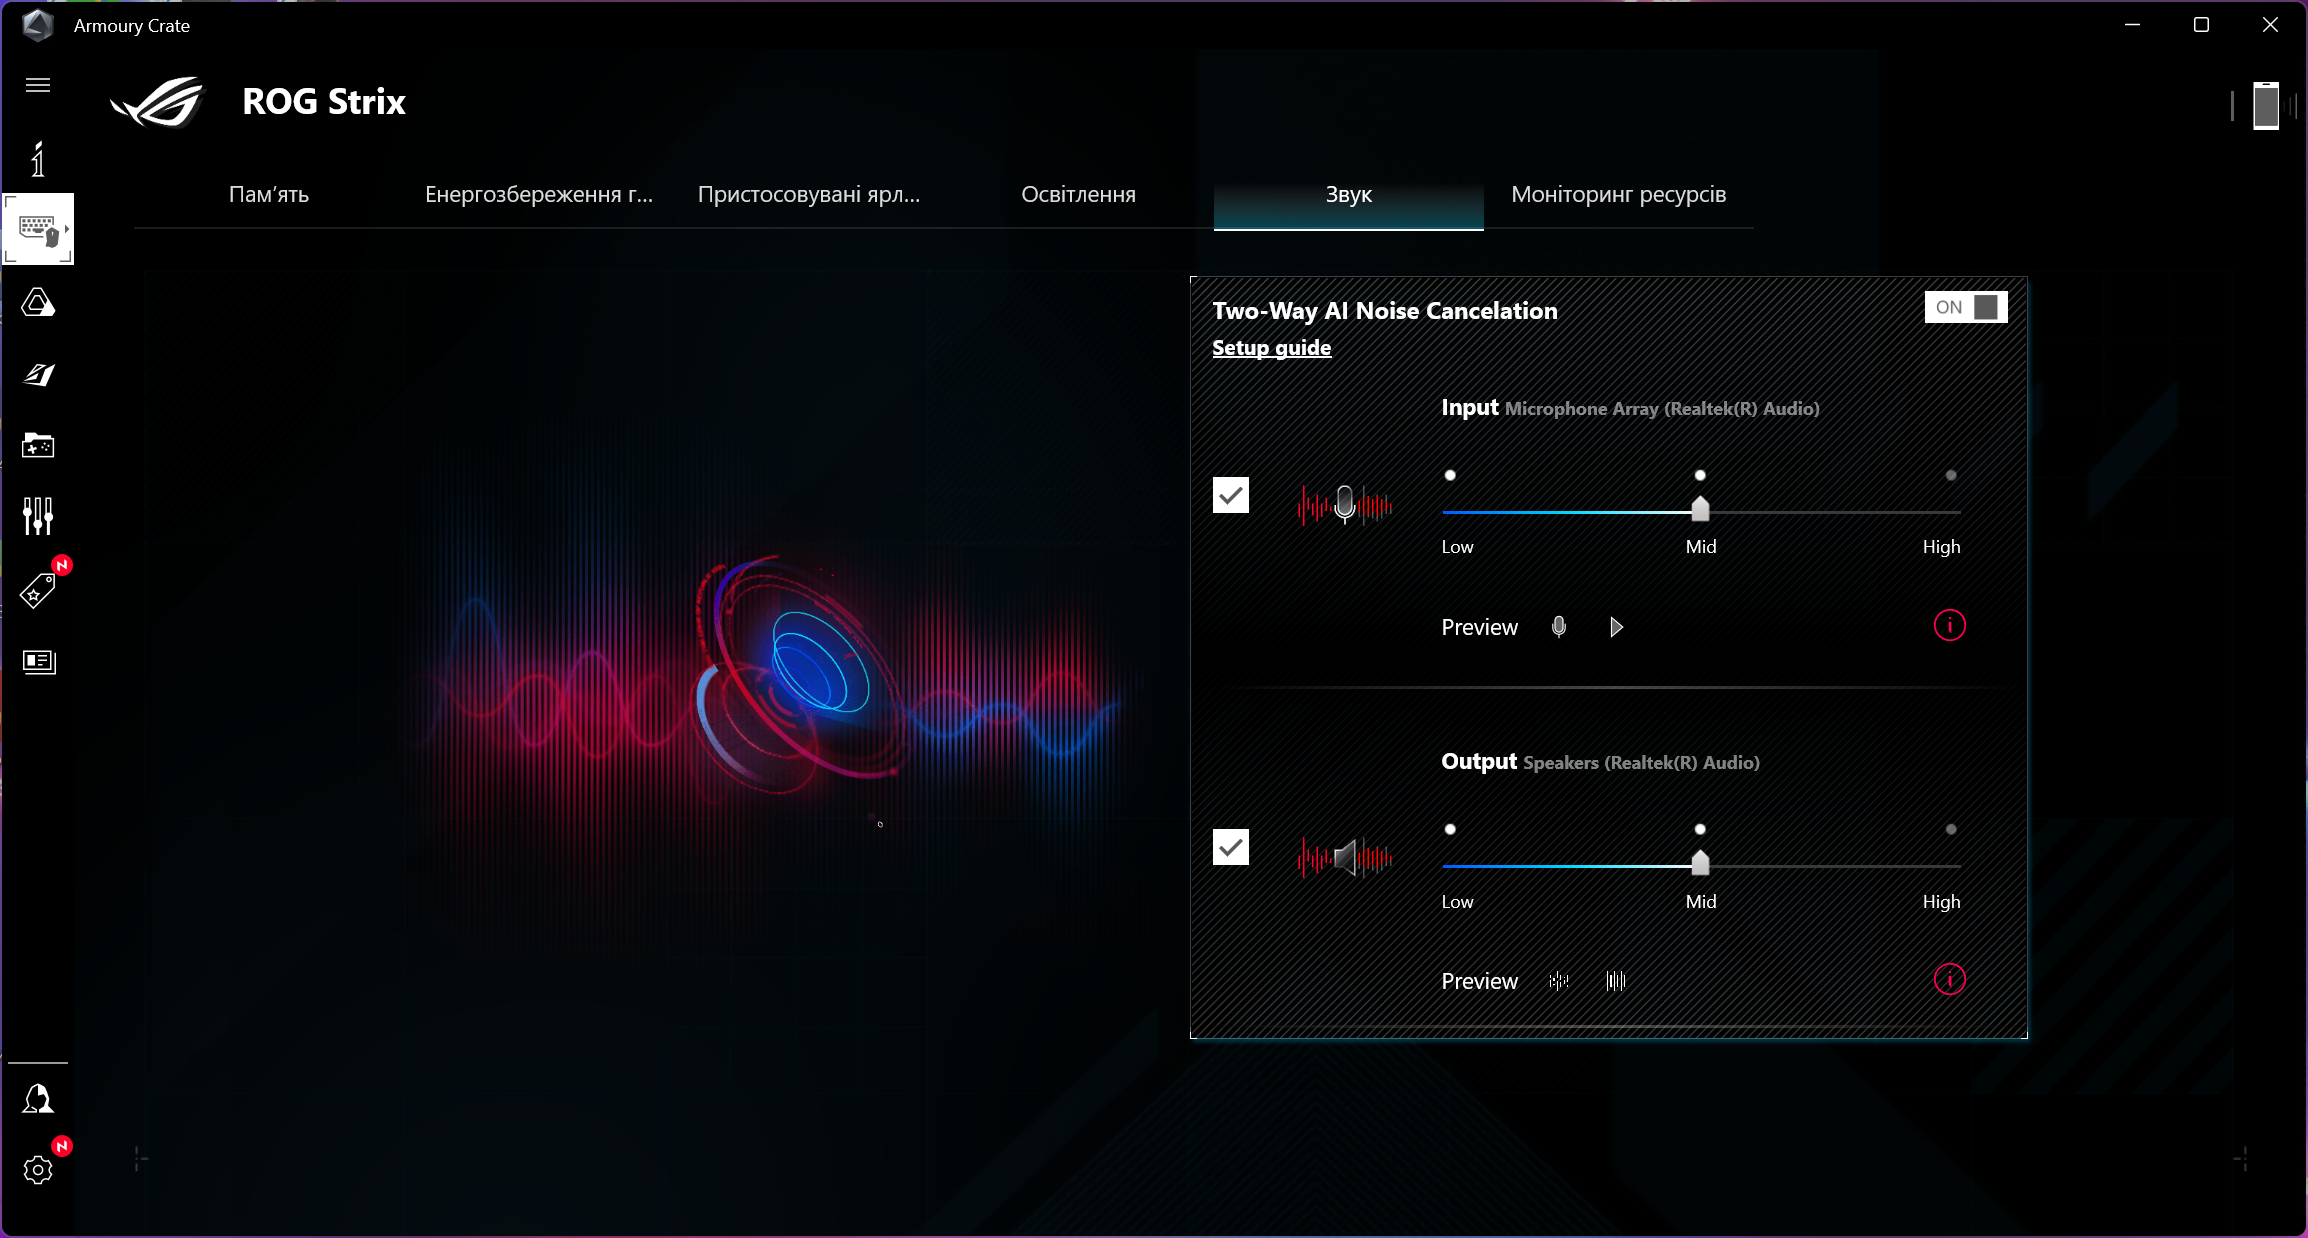2308x1238 pixels.
Task: Open the Setup guide link
Action: (1271, 348)
